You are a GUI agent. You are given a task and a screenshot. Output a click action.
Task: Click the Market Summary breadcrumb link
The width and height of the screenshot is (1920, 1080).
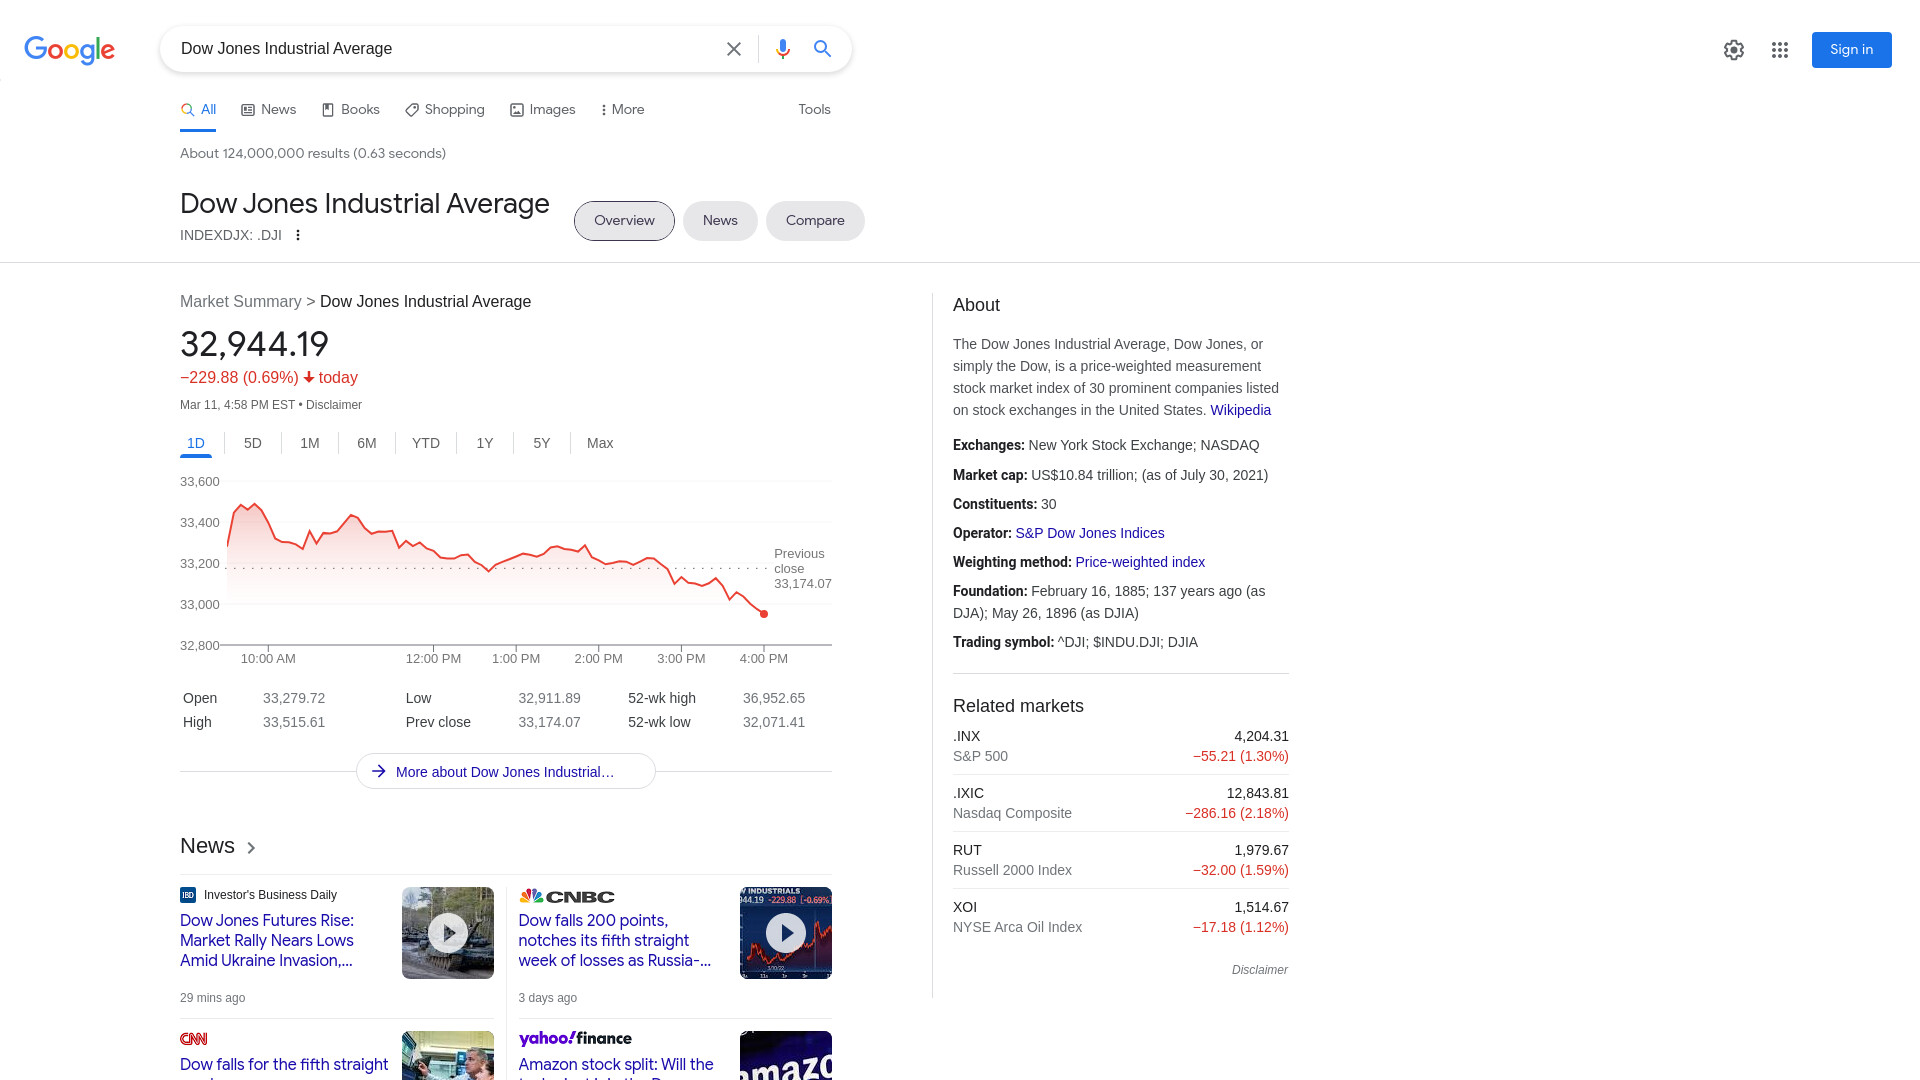pyautogui.click(x=241, y=302)
